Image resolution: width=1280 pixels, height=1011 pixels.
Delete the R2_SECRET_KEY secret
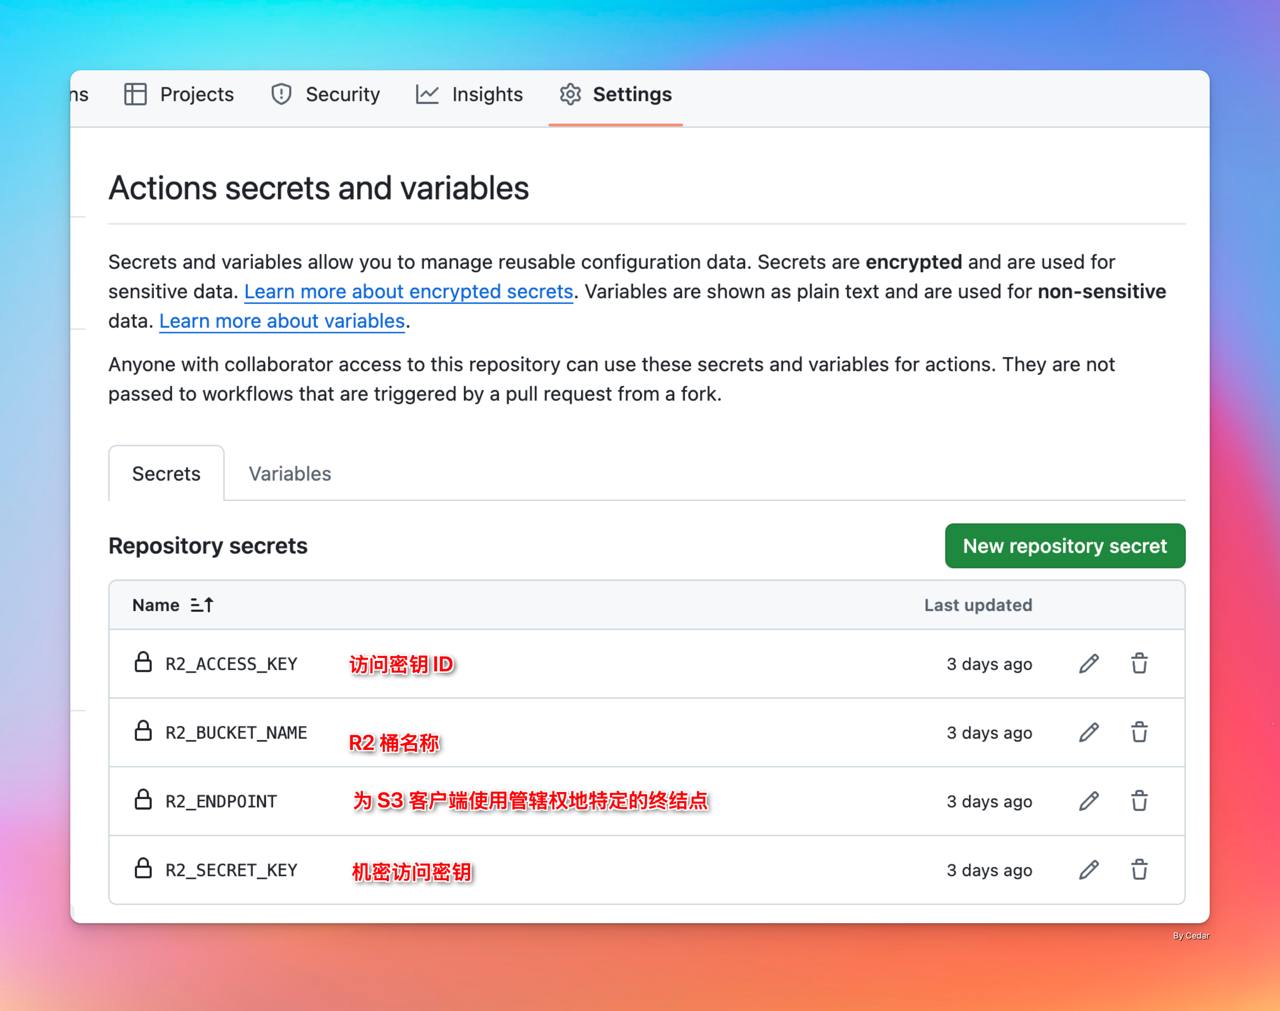1139,870
